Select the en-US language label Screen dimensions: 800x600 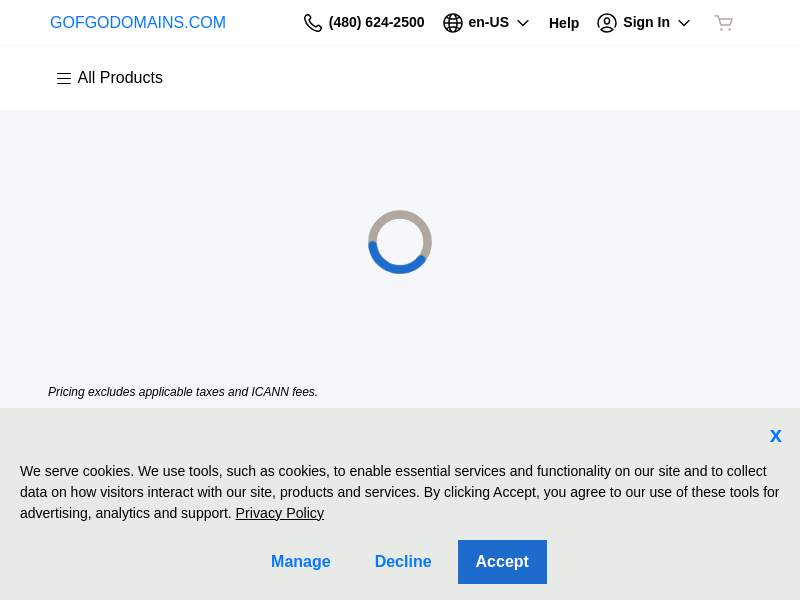[x=488, y=22]
